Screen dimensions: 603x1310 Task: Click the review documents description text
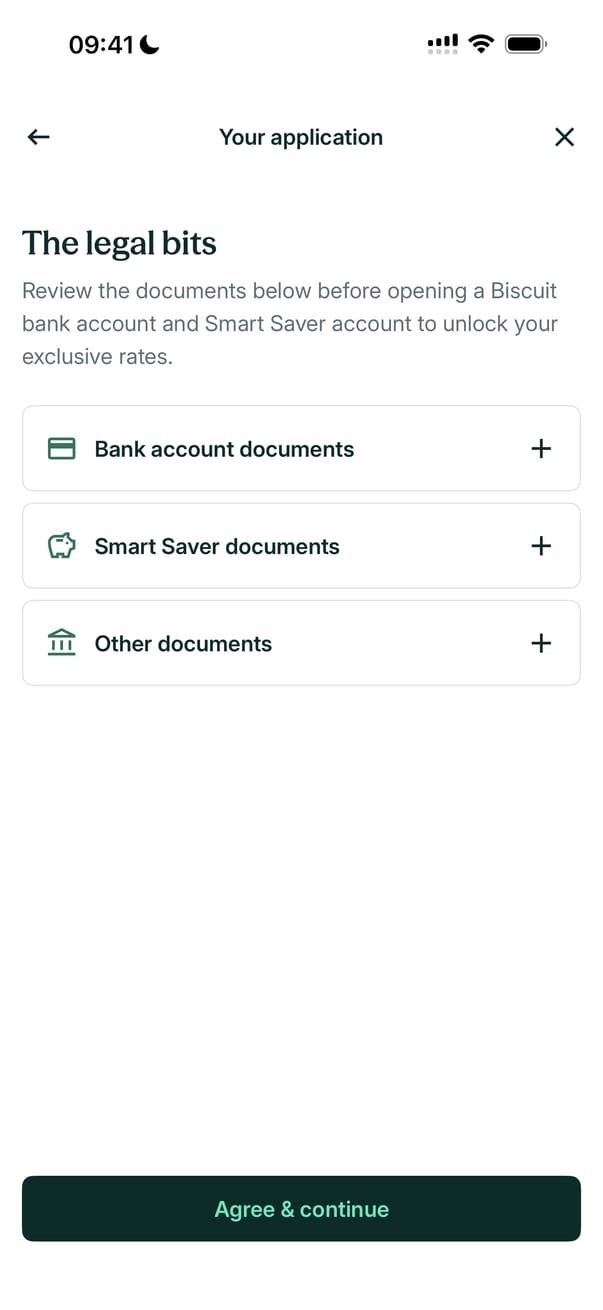pos(290,323)
